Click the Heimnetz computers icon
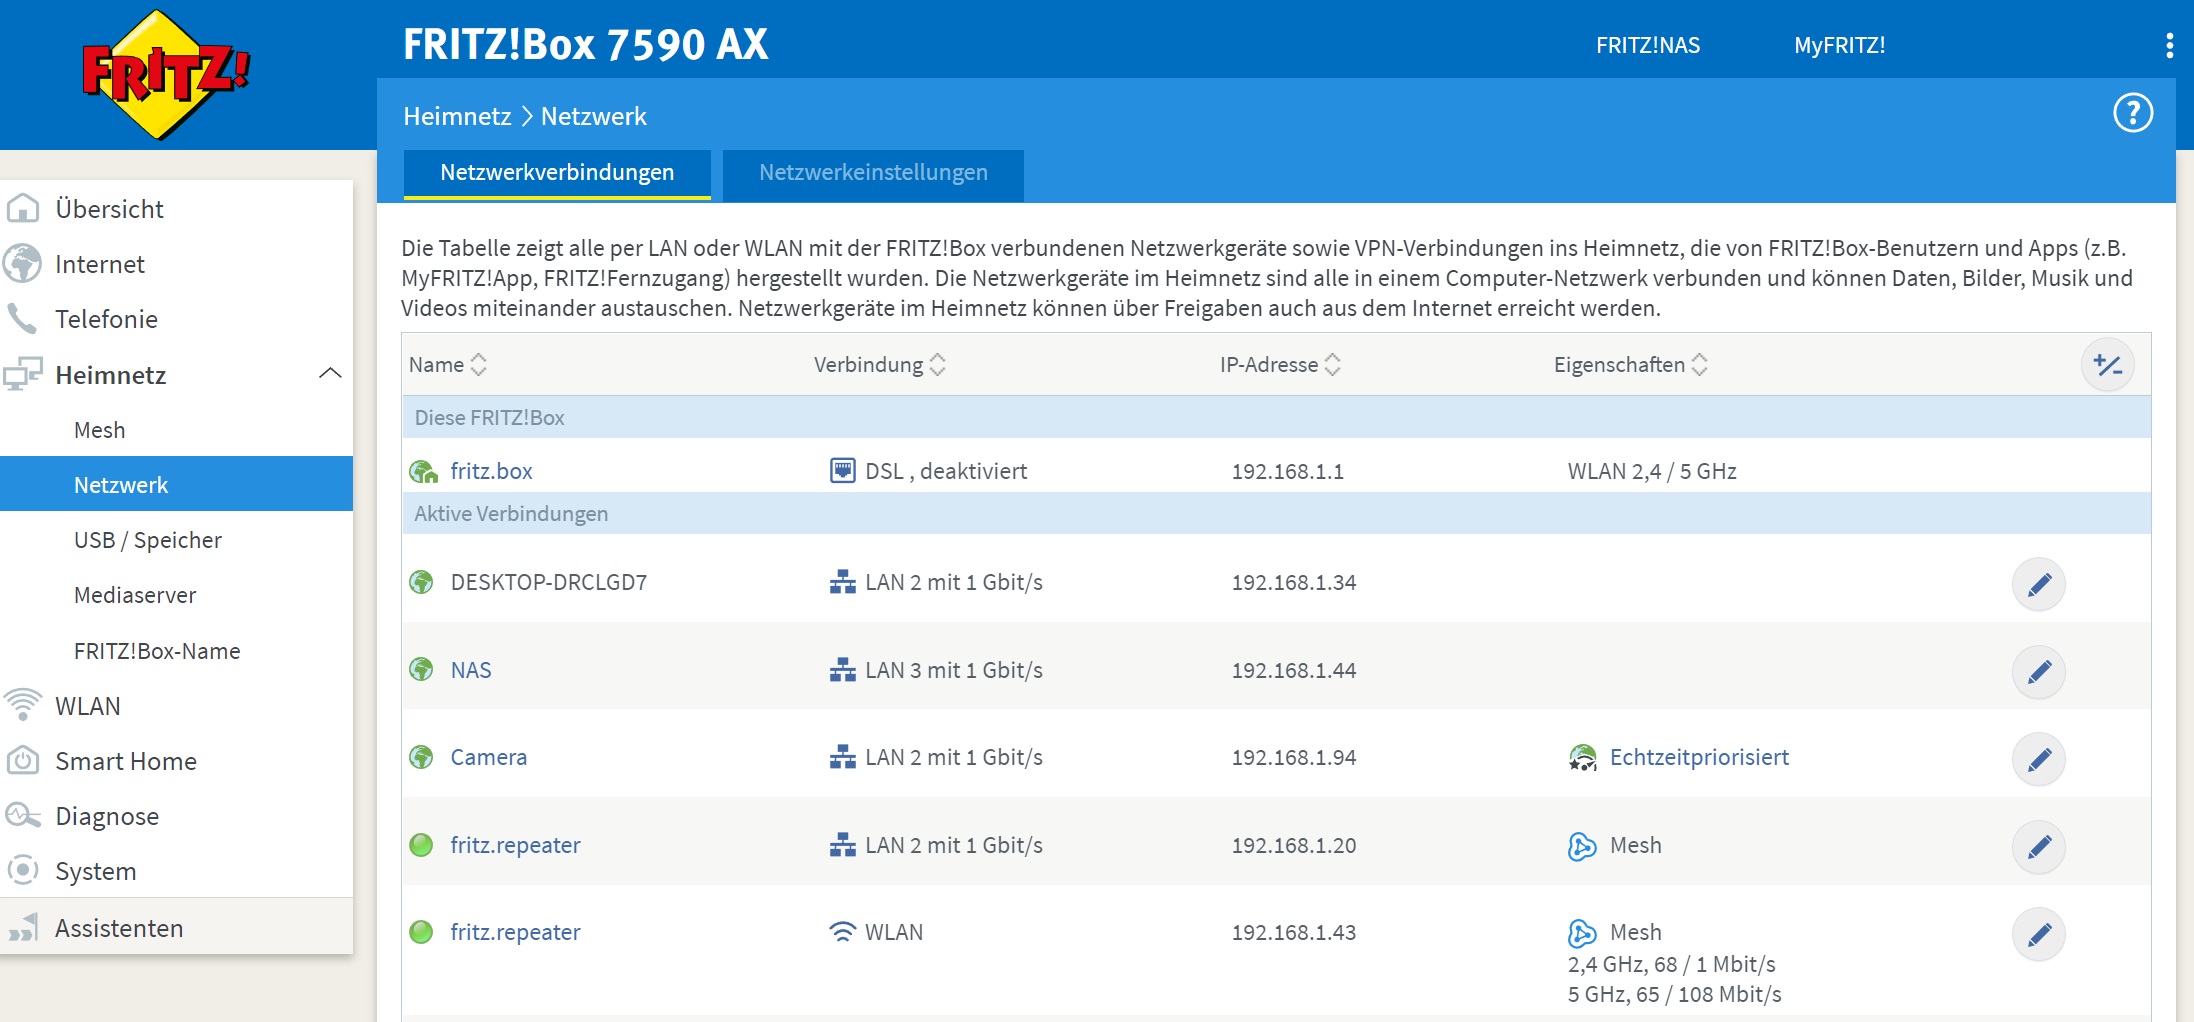 pyautogui.click(x=23, y=375)
